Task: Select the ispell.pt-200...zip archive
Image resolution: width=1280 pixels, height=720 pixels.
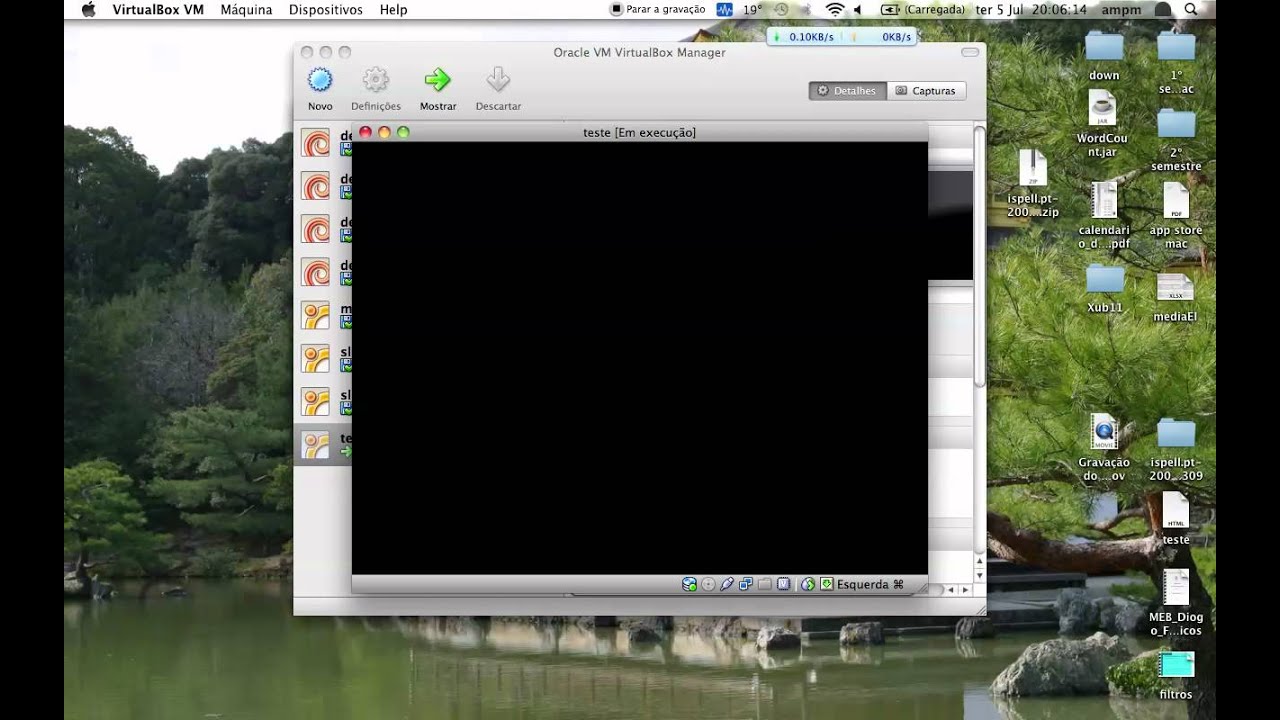Action: pyautogui.click(x=1032, y=183)
